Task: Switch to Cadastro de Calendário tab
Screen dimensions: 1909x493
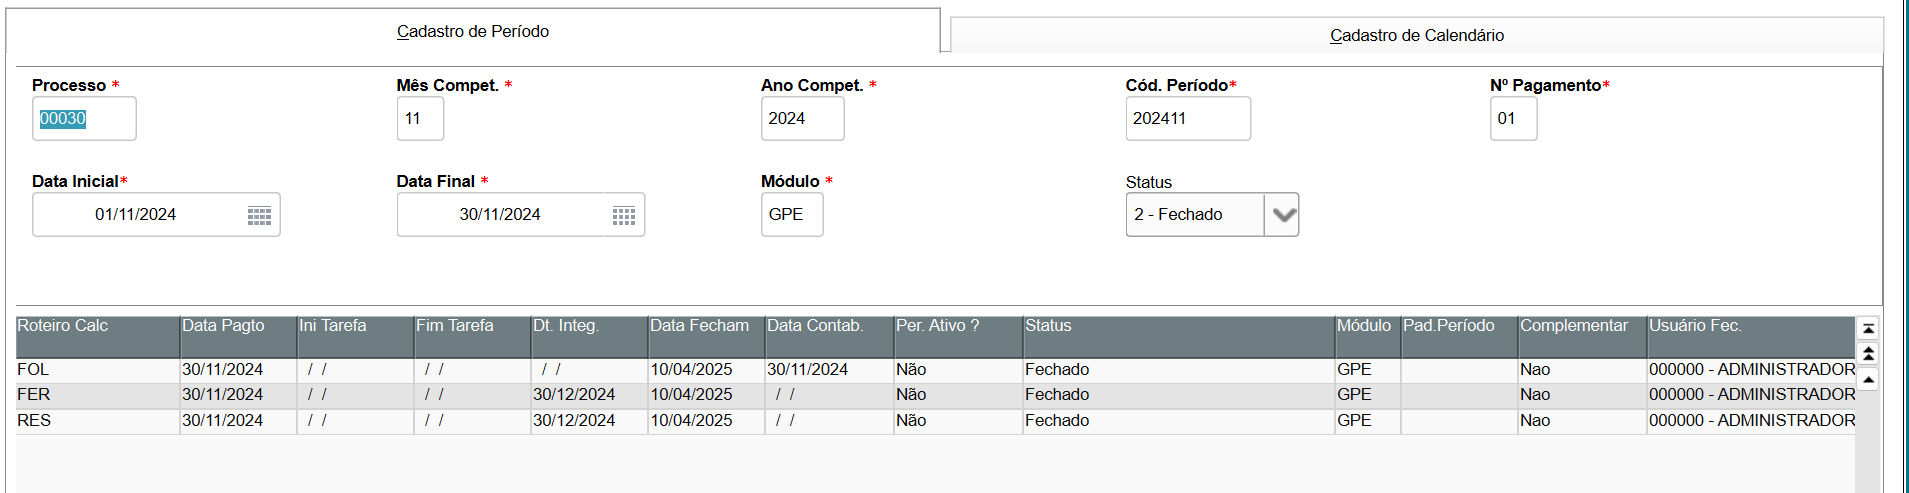Action: [x=1416, y=36]
